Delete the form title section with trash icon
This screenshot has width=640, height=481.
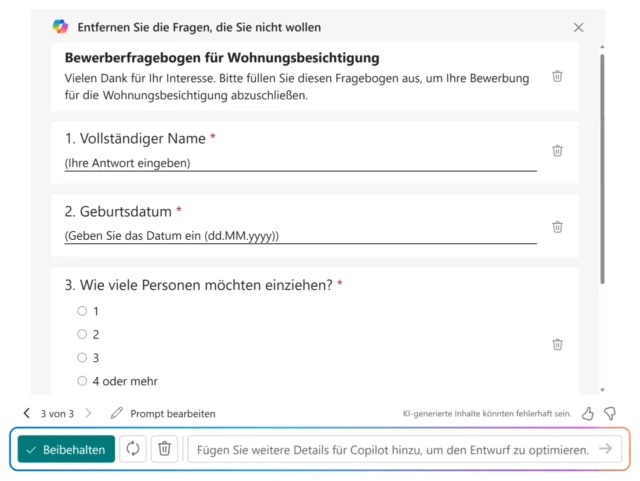click(557, 76)
